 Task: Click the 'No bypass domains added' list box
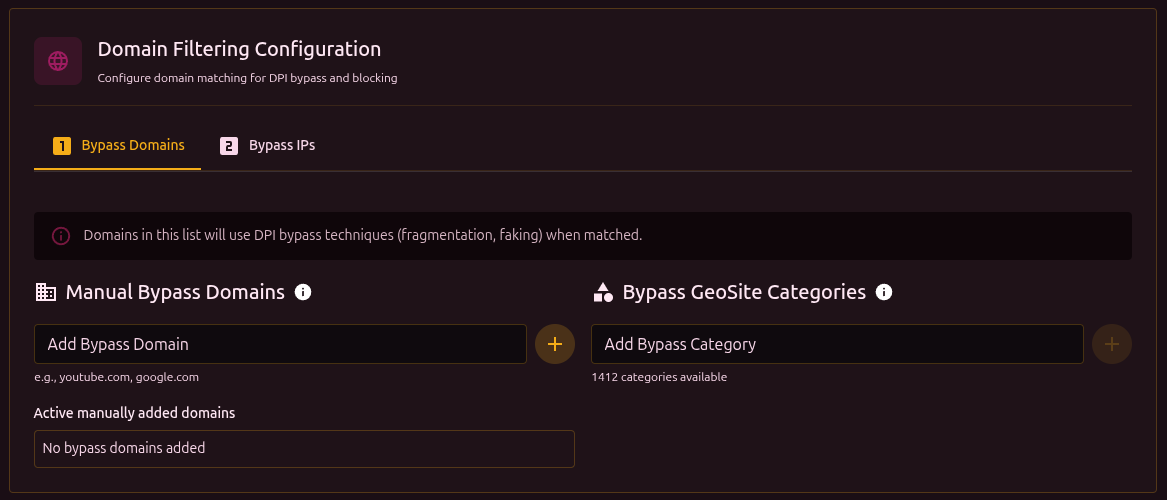point(304,449)
